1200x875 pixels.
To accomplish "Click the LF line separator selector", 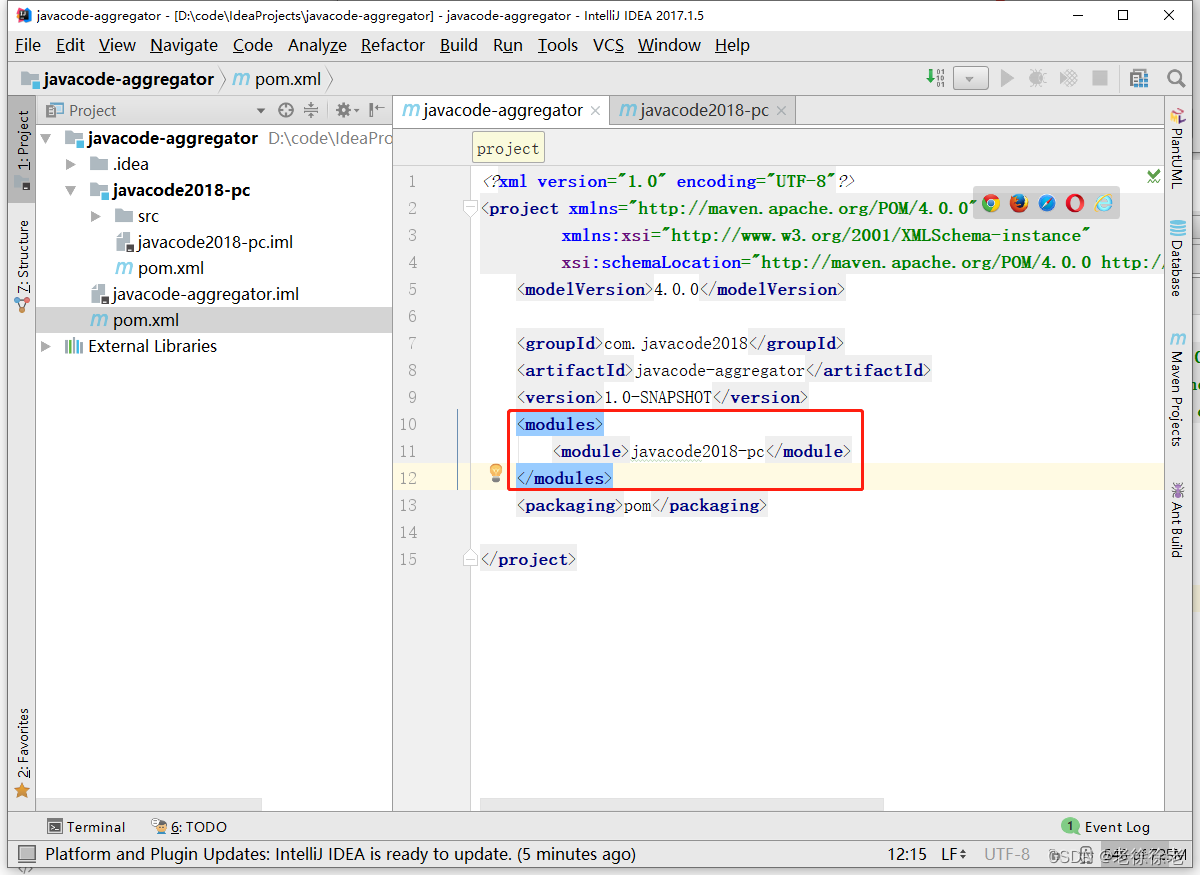I will click(954, 854).
